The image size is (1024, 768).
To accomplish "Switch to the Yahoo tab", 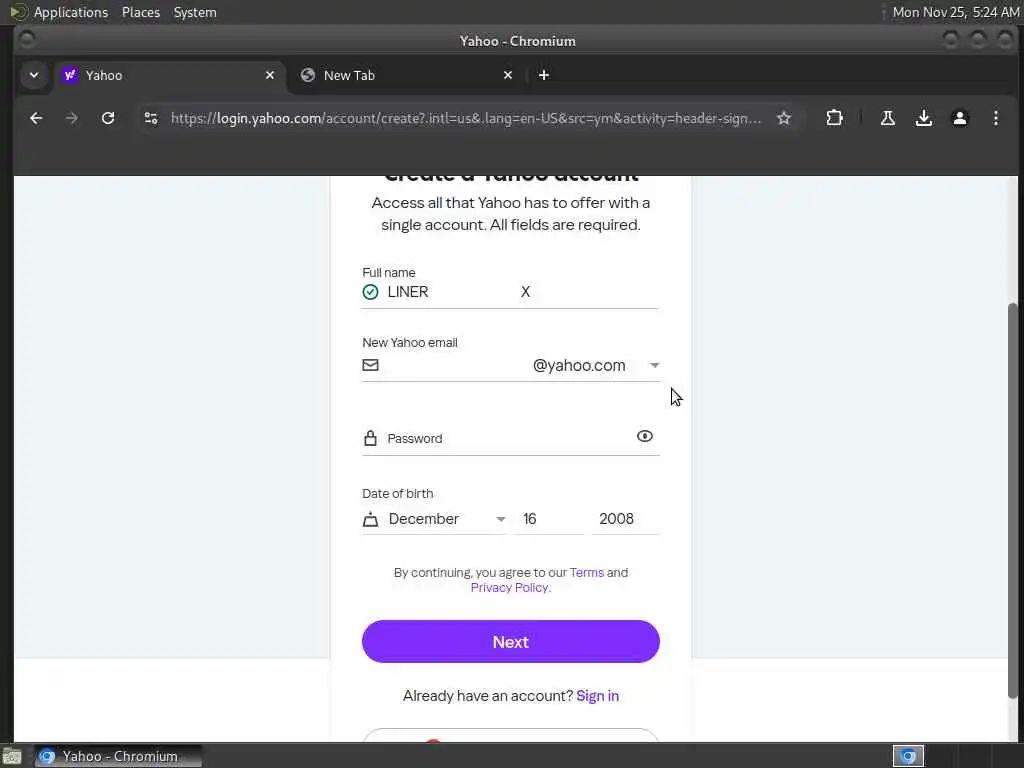I will [168, 75].
